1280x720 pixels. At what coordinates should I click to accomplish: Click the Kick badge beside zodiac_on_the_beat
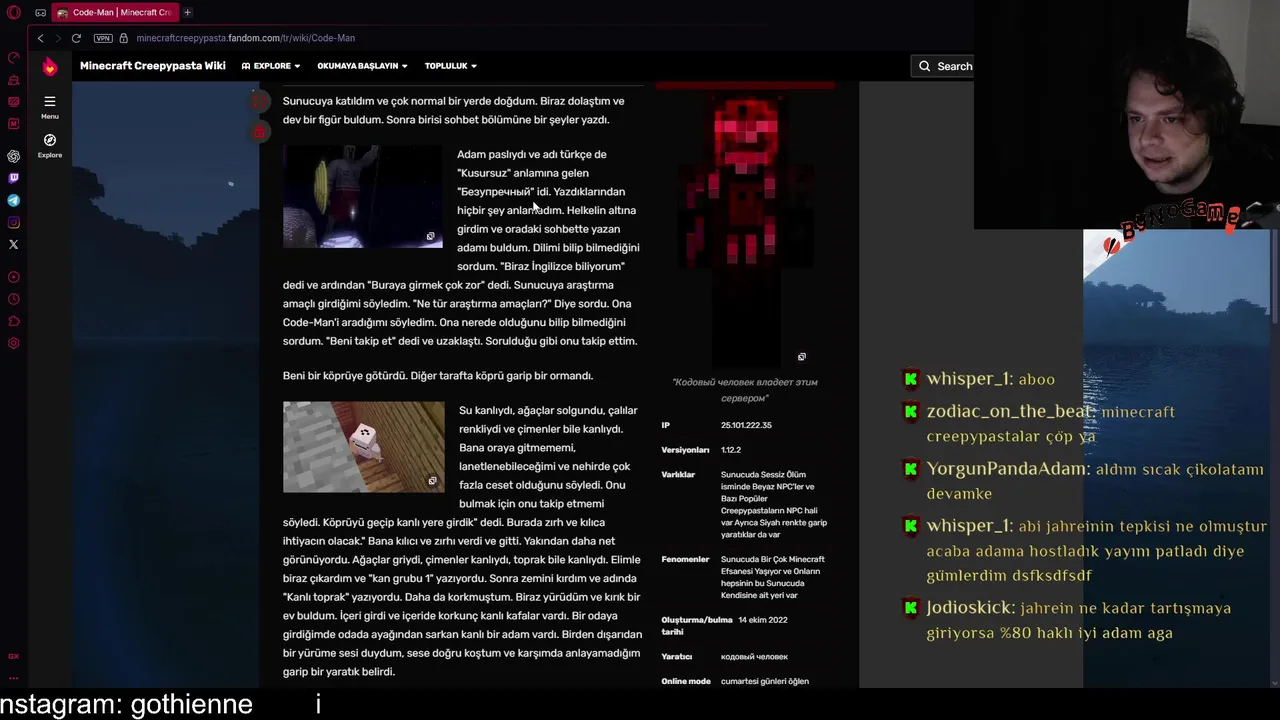[910, 411]
